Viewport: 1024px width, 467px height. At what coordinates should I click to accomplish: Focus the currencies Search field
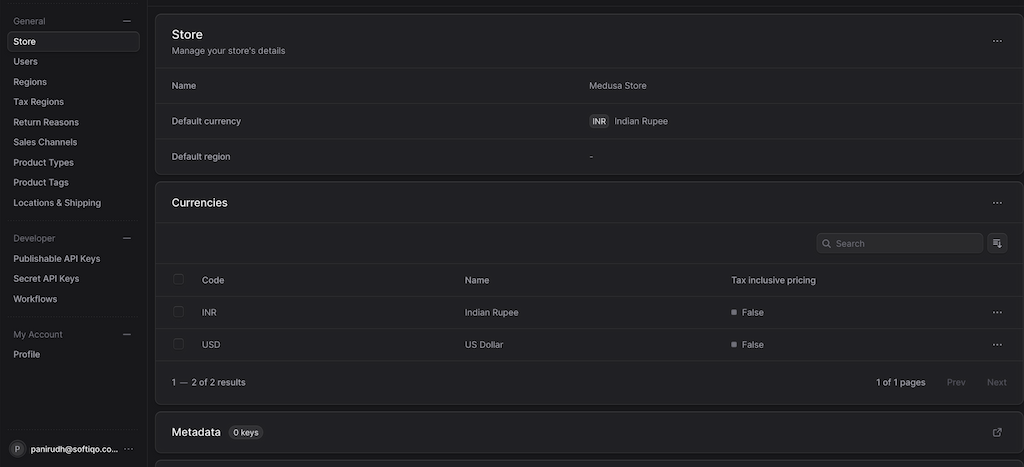pyautogui.click(x=906, y=243)
